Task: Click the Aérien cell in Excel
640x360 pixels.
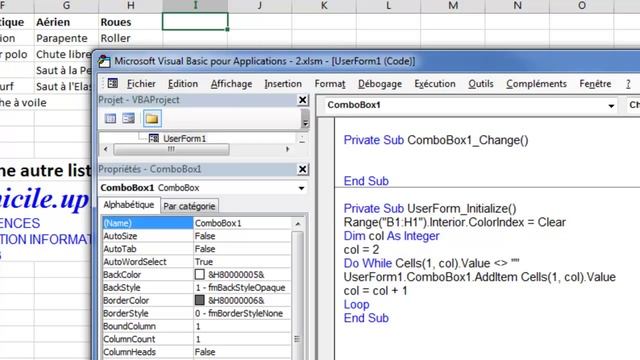Action: pyautogui.click(x=66, y=22)
